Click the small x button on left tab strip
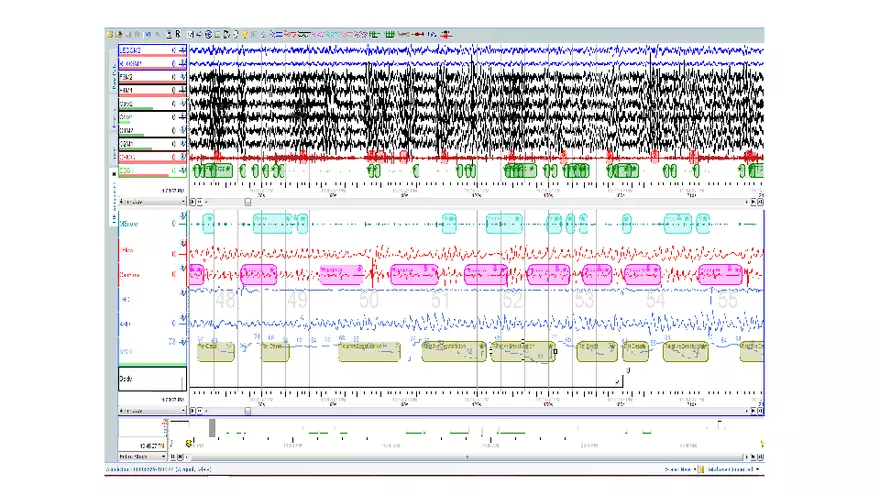Image resolution: width=880 pixels, height=495 pixels. pyautogui.click(x=114, y=174)
